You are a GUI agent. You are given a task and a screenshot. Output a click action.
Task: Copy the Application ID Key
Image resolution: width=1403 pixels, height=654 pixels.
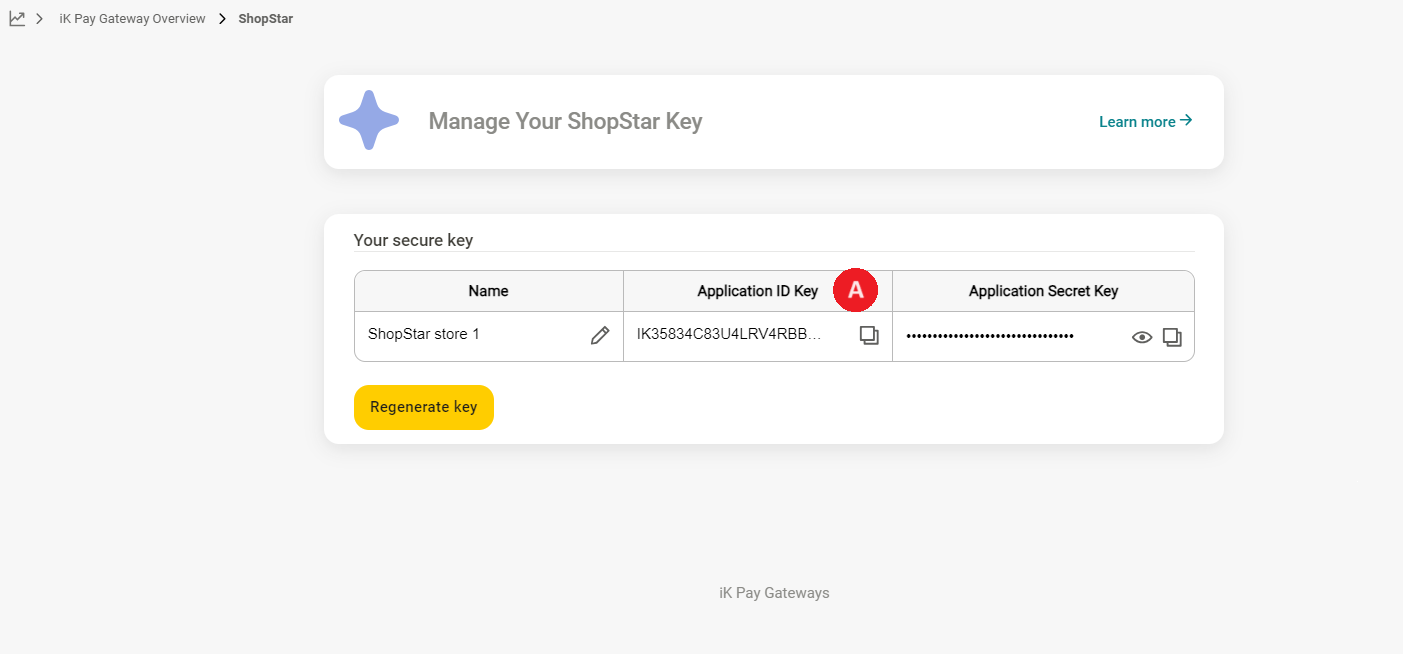pos(869,336)
